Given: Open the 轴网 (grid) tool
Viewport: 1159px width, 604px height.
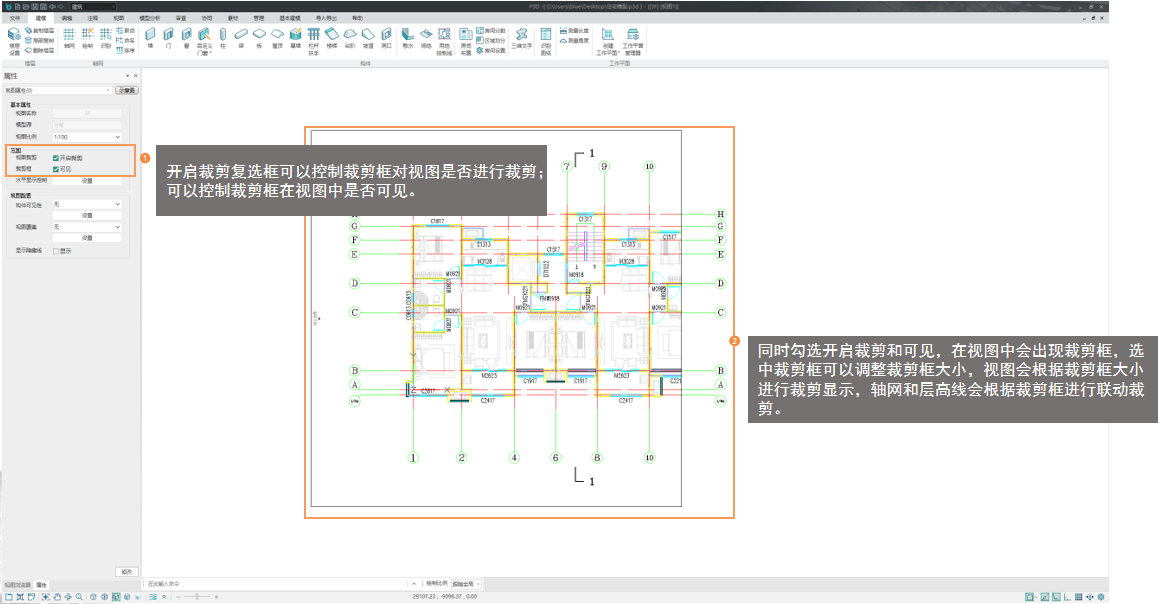Looking at the screenshot, I should point(69,37).
